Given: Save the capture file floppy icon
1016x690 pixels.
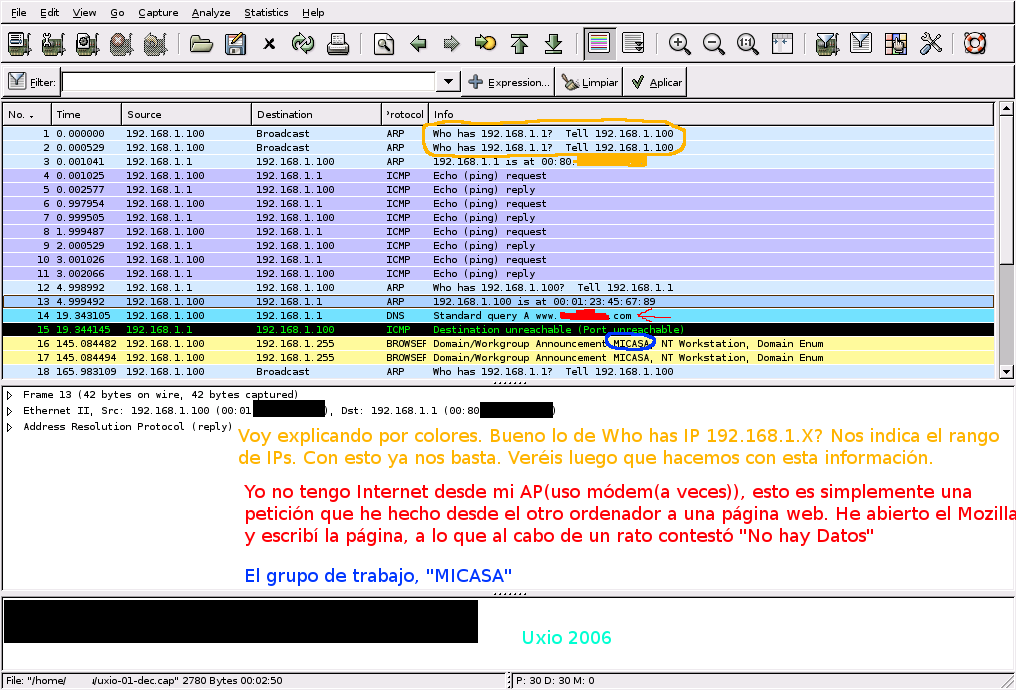Looking at the screenshot, I should coord(235,44).
